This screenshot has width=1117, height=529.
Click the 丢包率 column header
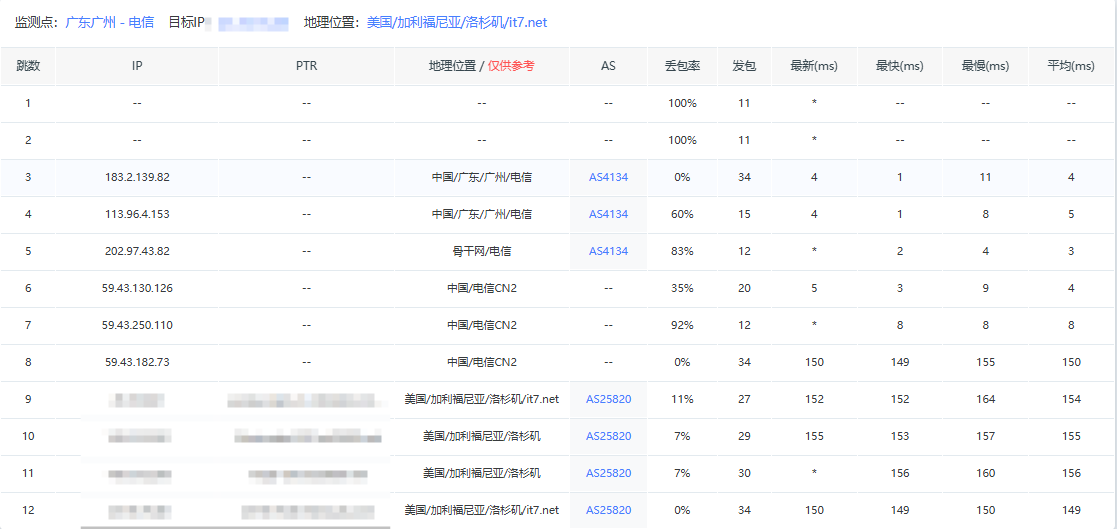tap(682, 66)
